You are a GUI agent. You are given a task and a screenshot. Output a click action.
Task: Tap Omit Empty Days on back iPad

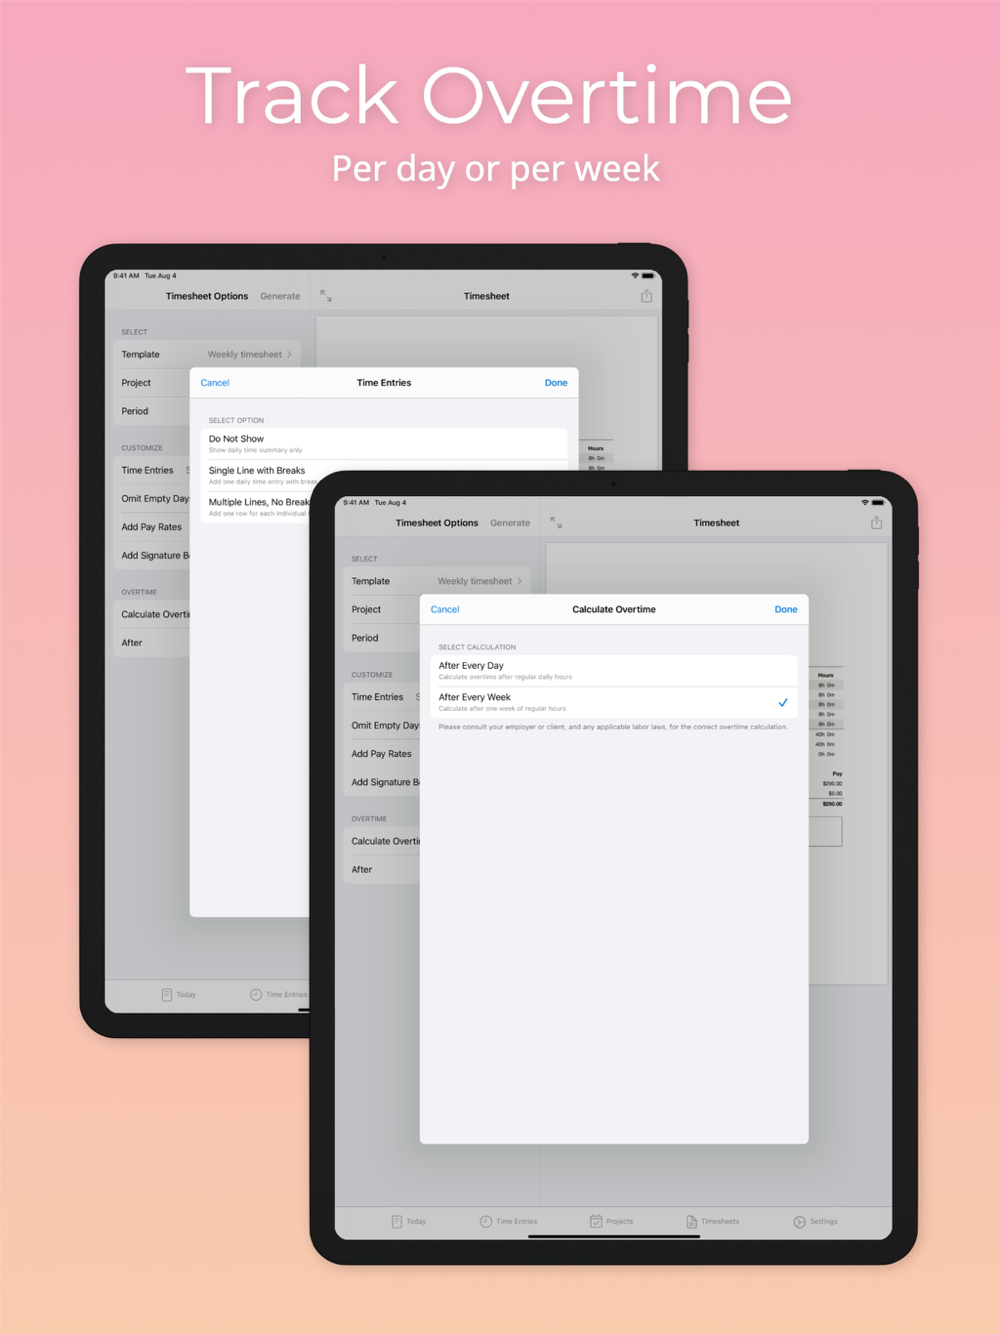[x=152, y=498]
